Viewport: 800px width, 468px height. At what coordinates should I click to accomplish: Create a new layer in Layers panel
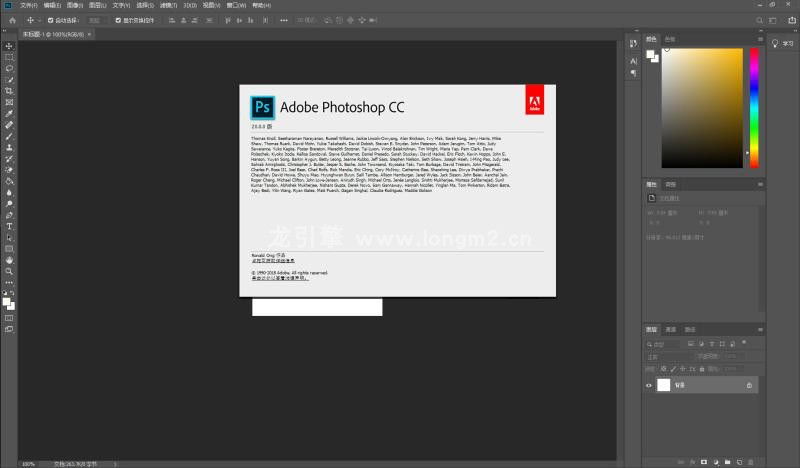tap(739, 462)
